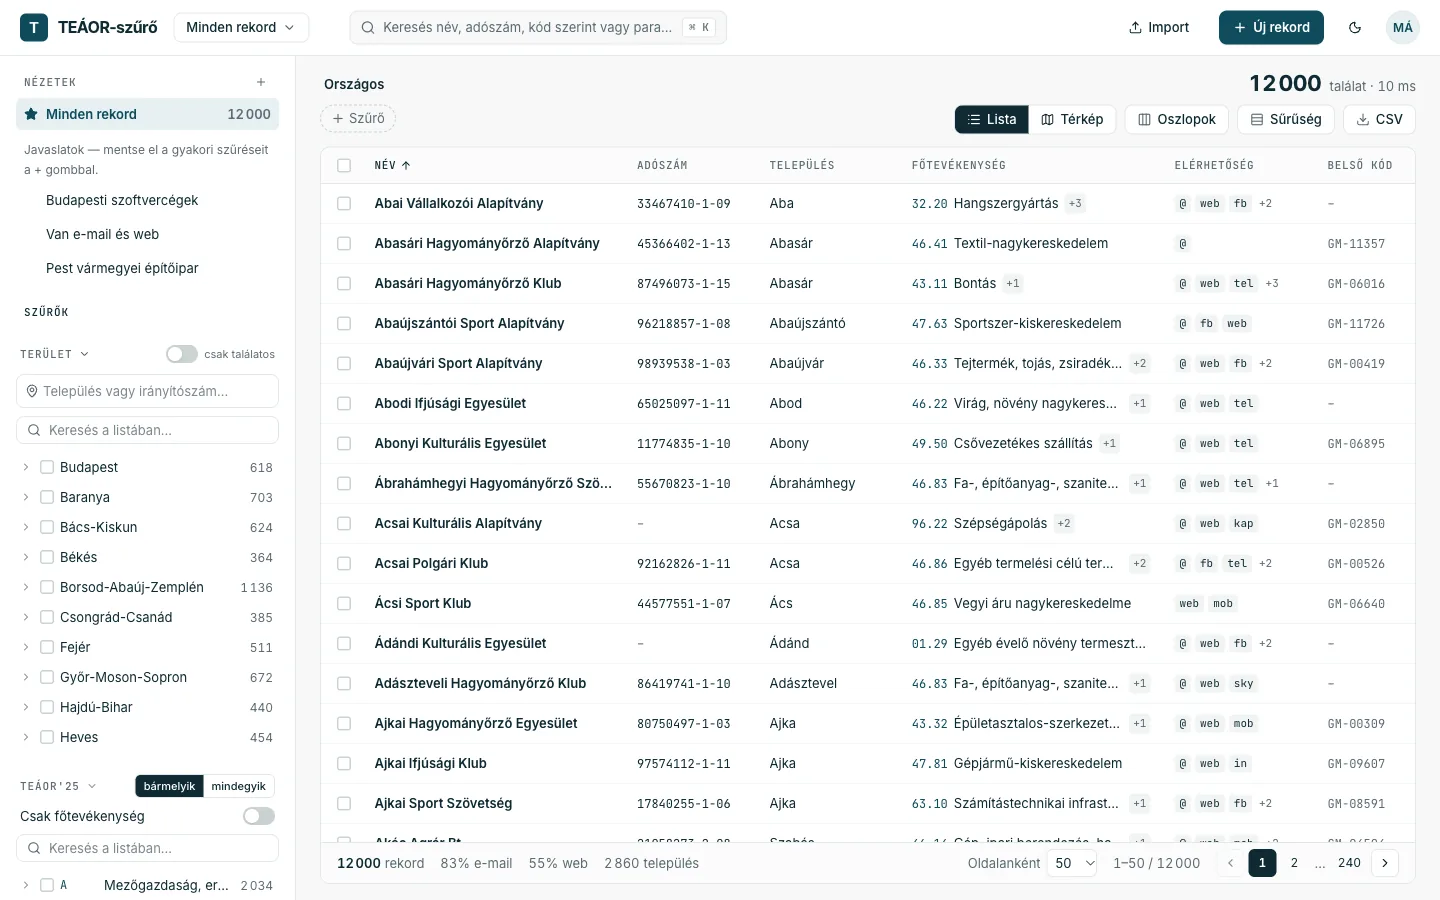Click the @ e-mail tag for Abasári Hagyományőrző Alapítvány
1440x900 pixels.
pyautogui.click(x=1183, y=243)
